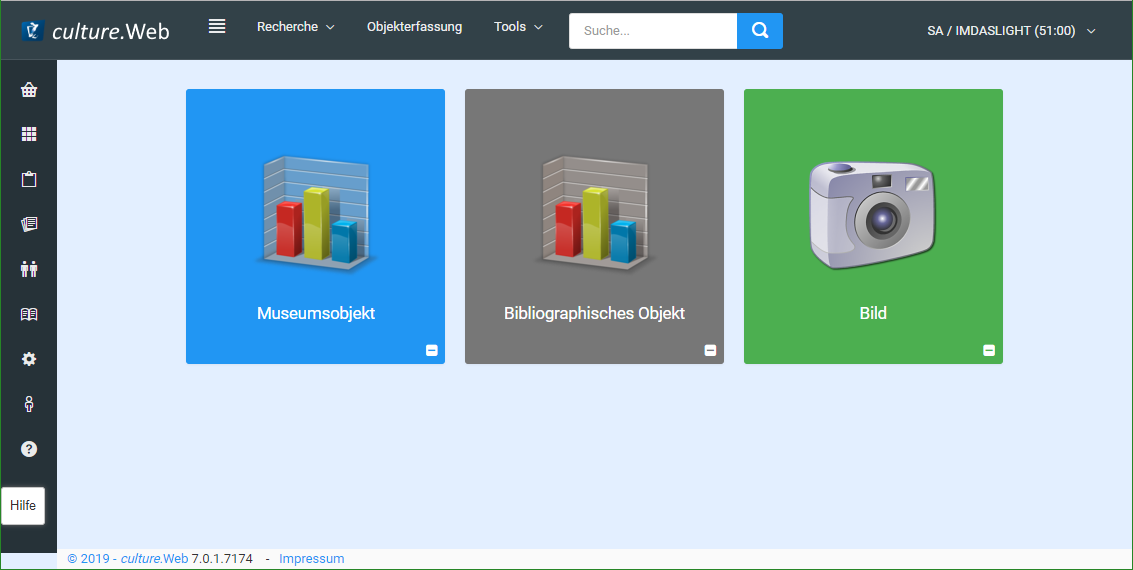Viewport: 1133px width, 570px height.
Task: Expand the Recherche dropdown menu
Action: [x=295, y=27]
